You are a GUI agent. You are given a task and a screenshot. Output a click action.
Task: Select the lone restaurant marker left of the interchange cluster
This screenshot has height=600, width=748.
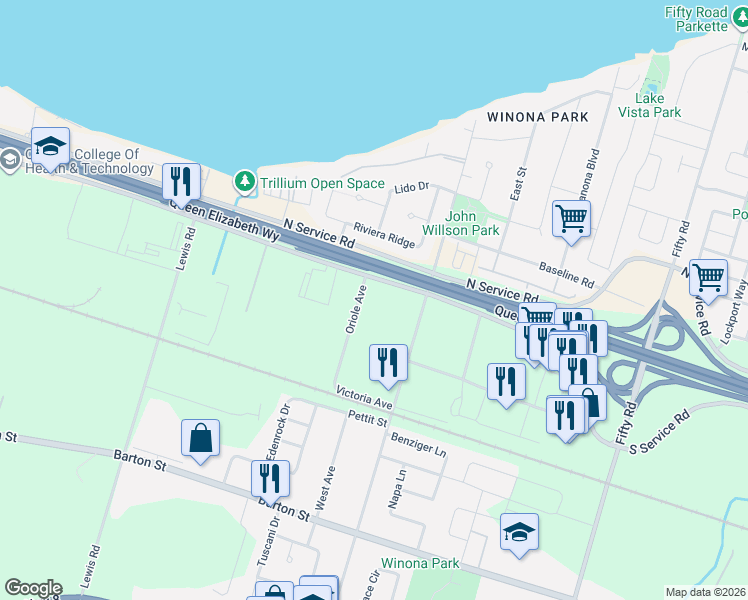click(506, 383)
